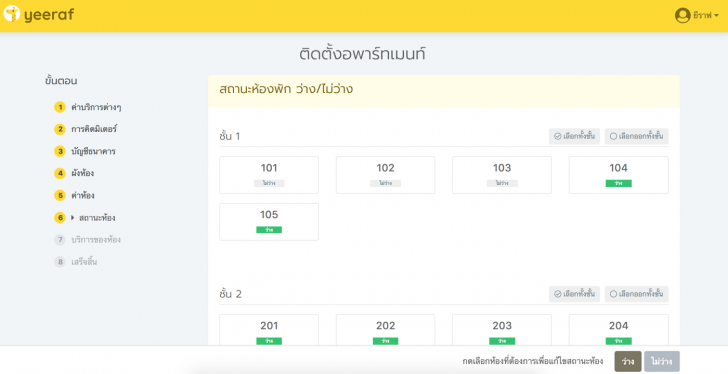Select step 6 สถานะห้อง
The image size is (728, 374).
click(x=97, y=218)
